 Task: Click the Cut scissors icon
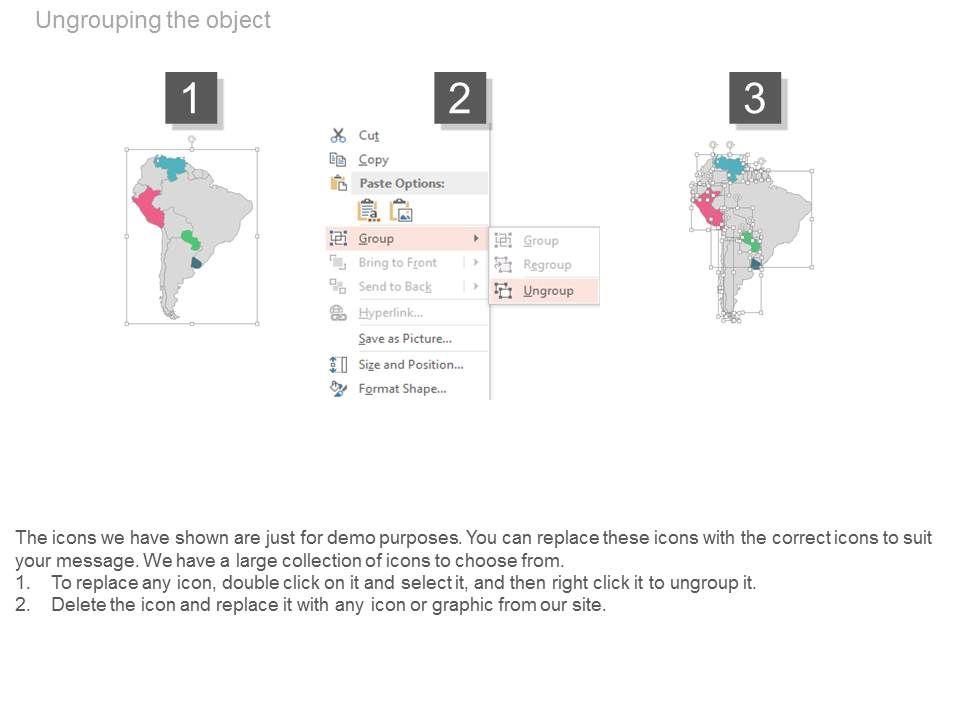(x=338, y=135)
